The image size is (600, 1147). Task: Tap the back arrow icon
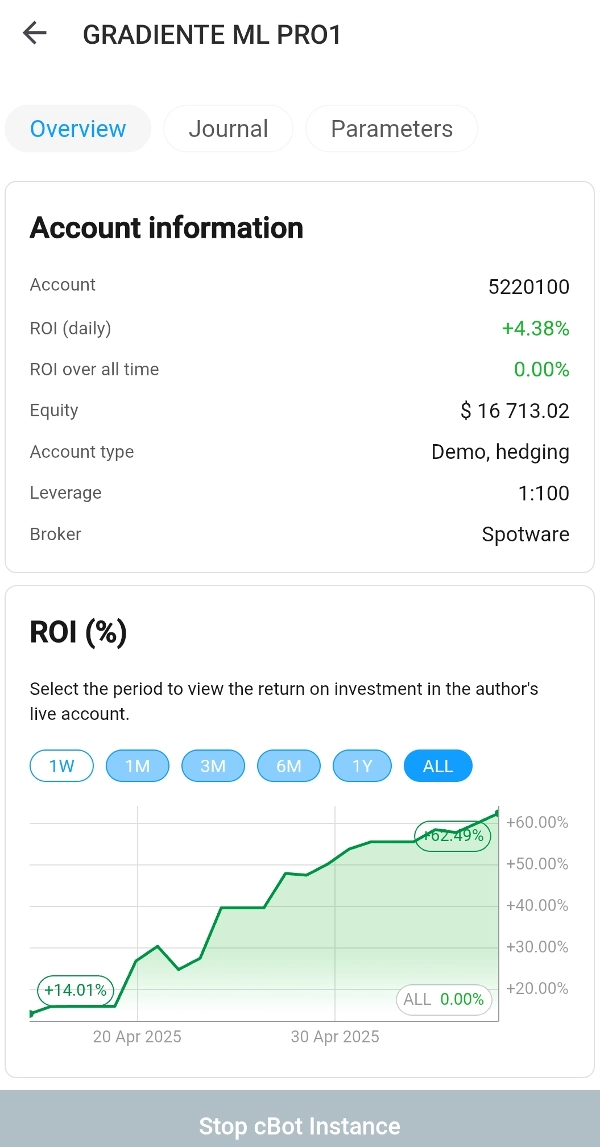pyautogui.click(x=35, y=34)
